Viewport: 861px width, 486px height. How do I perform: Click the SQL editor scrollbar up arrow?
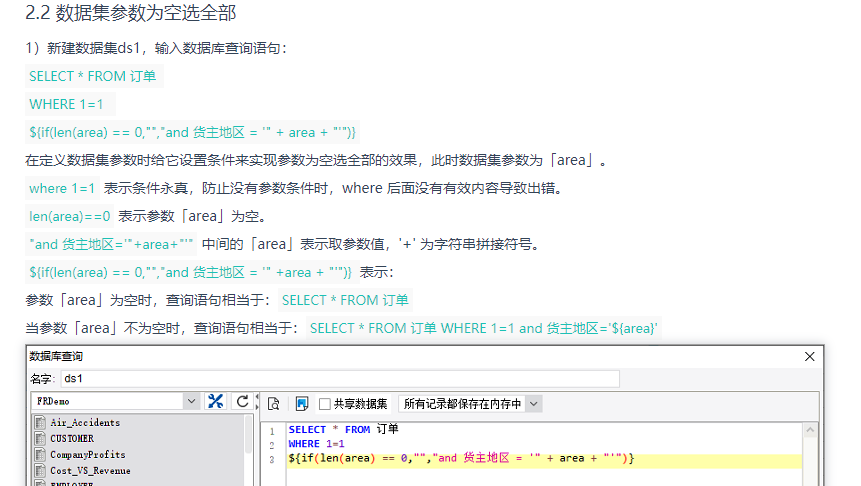point(810,431)
